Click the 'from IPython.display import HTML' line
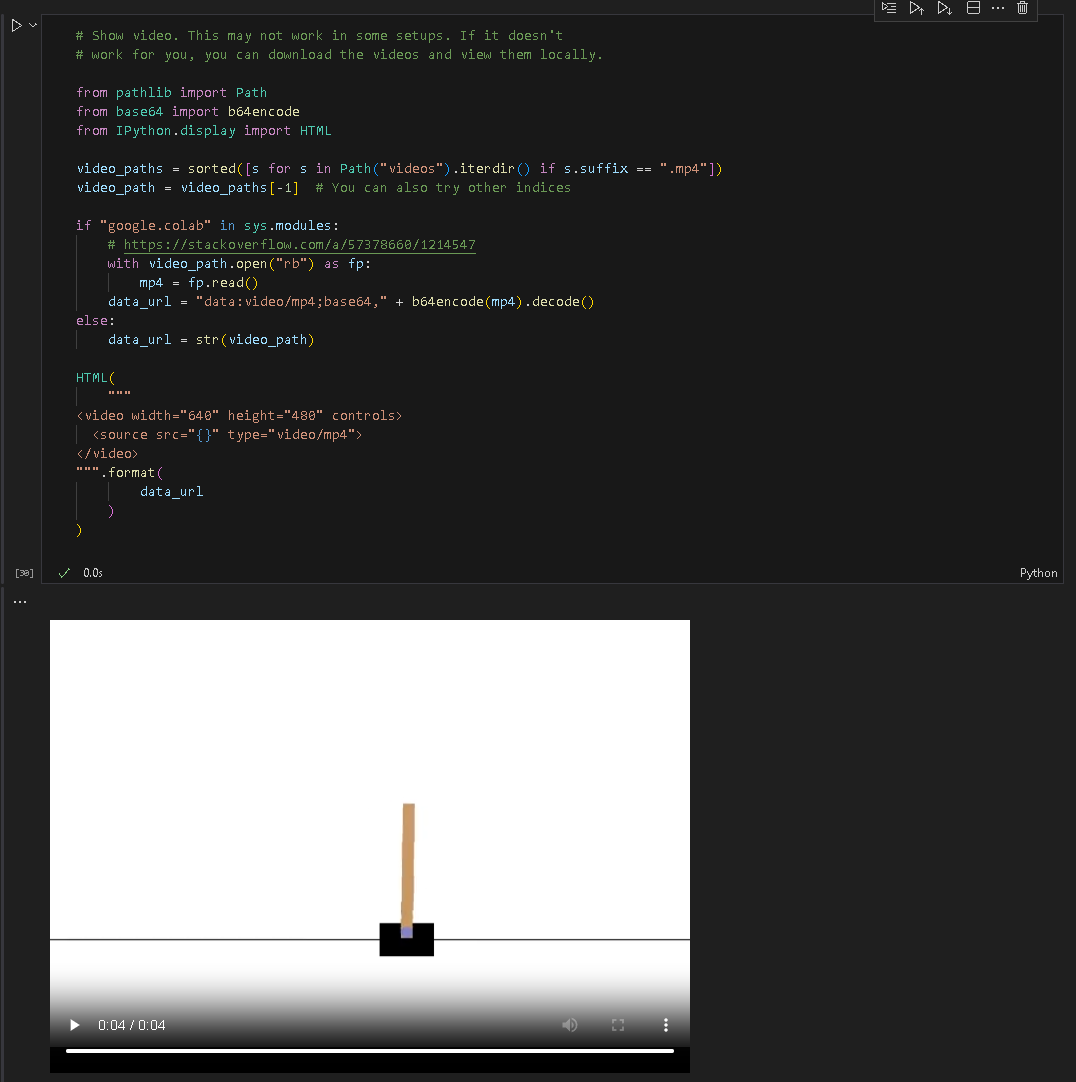This screenshot has height=1082, width=1076. tap(204, 130)
